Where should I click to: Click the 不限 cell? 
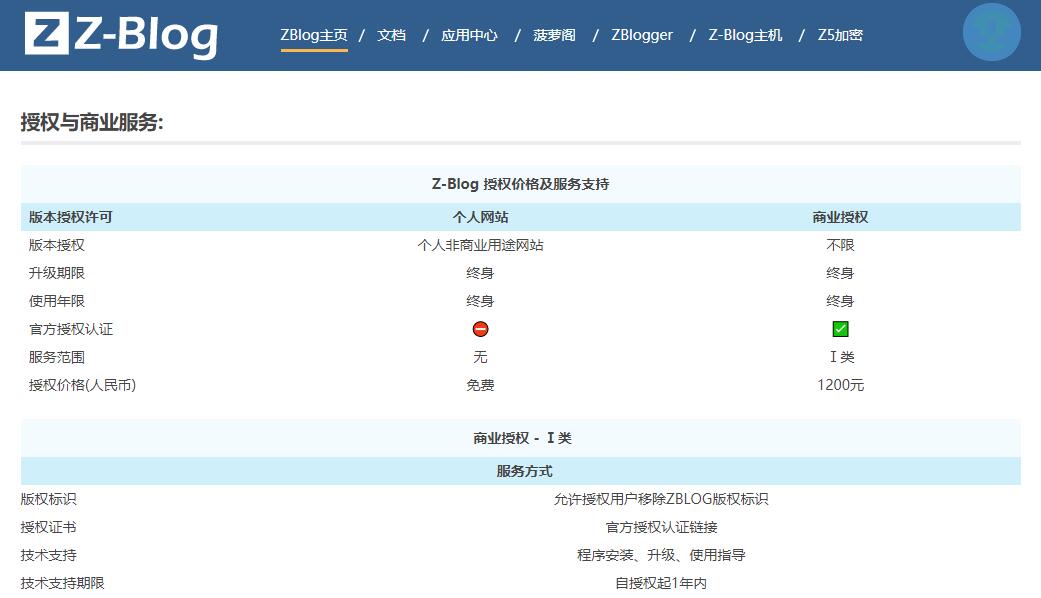(x=841, y=245)
